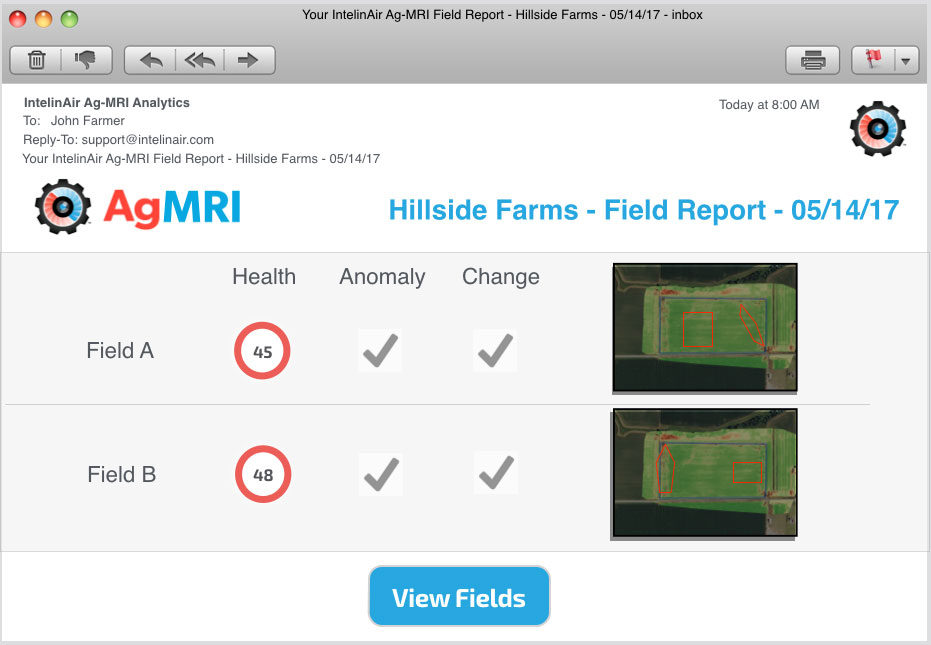Click the Today at 8:00 AM timestamp
The height and width of the screenshot is (645, 931).
pyautogui.click(x=769, y=105)
